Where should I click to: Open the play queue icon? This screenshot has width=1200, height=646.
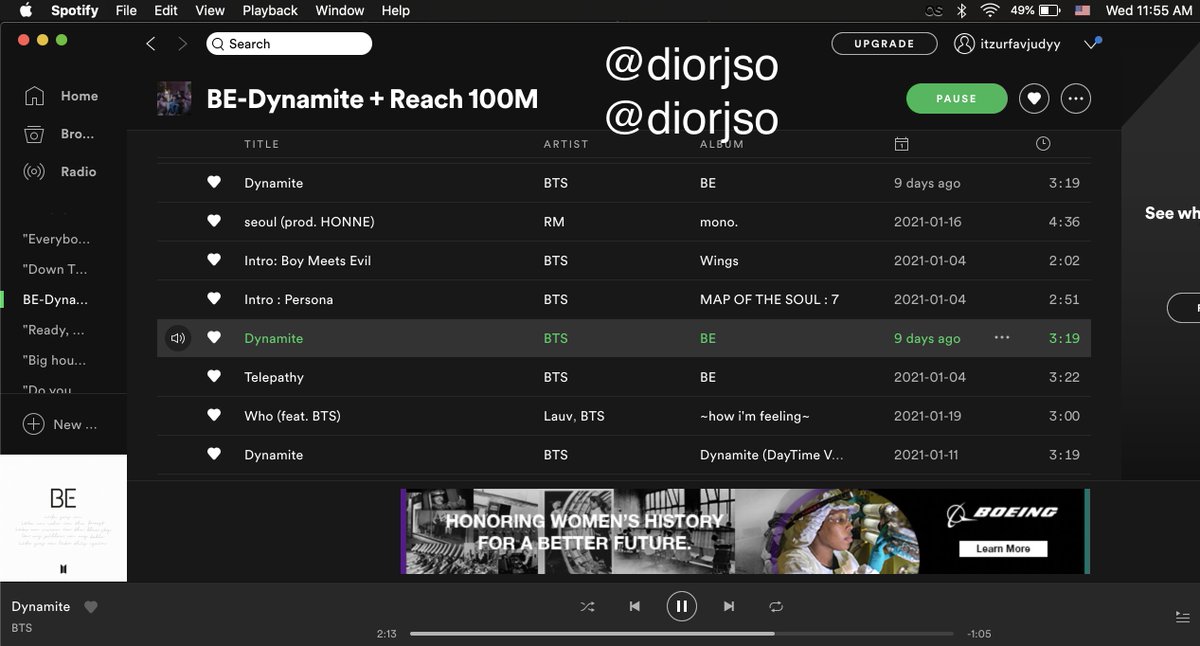[x=1183, y=617]
